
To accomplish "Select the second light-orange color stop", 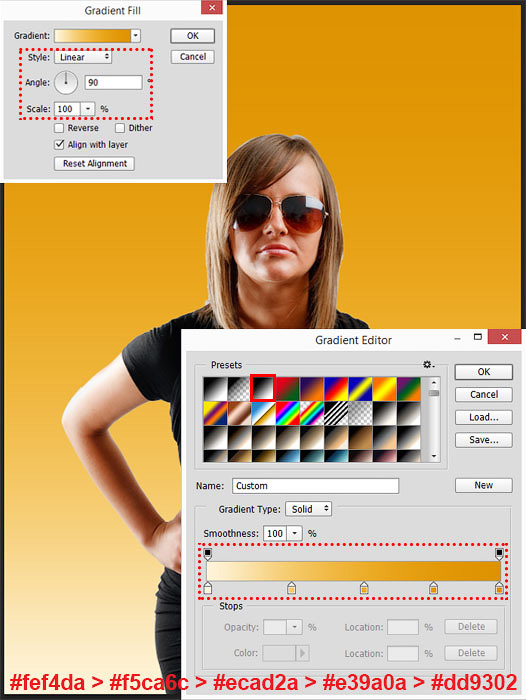I will [291, 588].
